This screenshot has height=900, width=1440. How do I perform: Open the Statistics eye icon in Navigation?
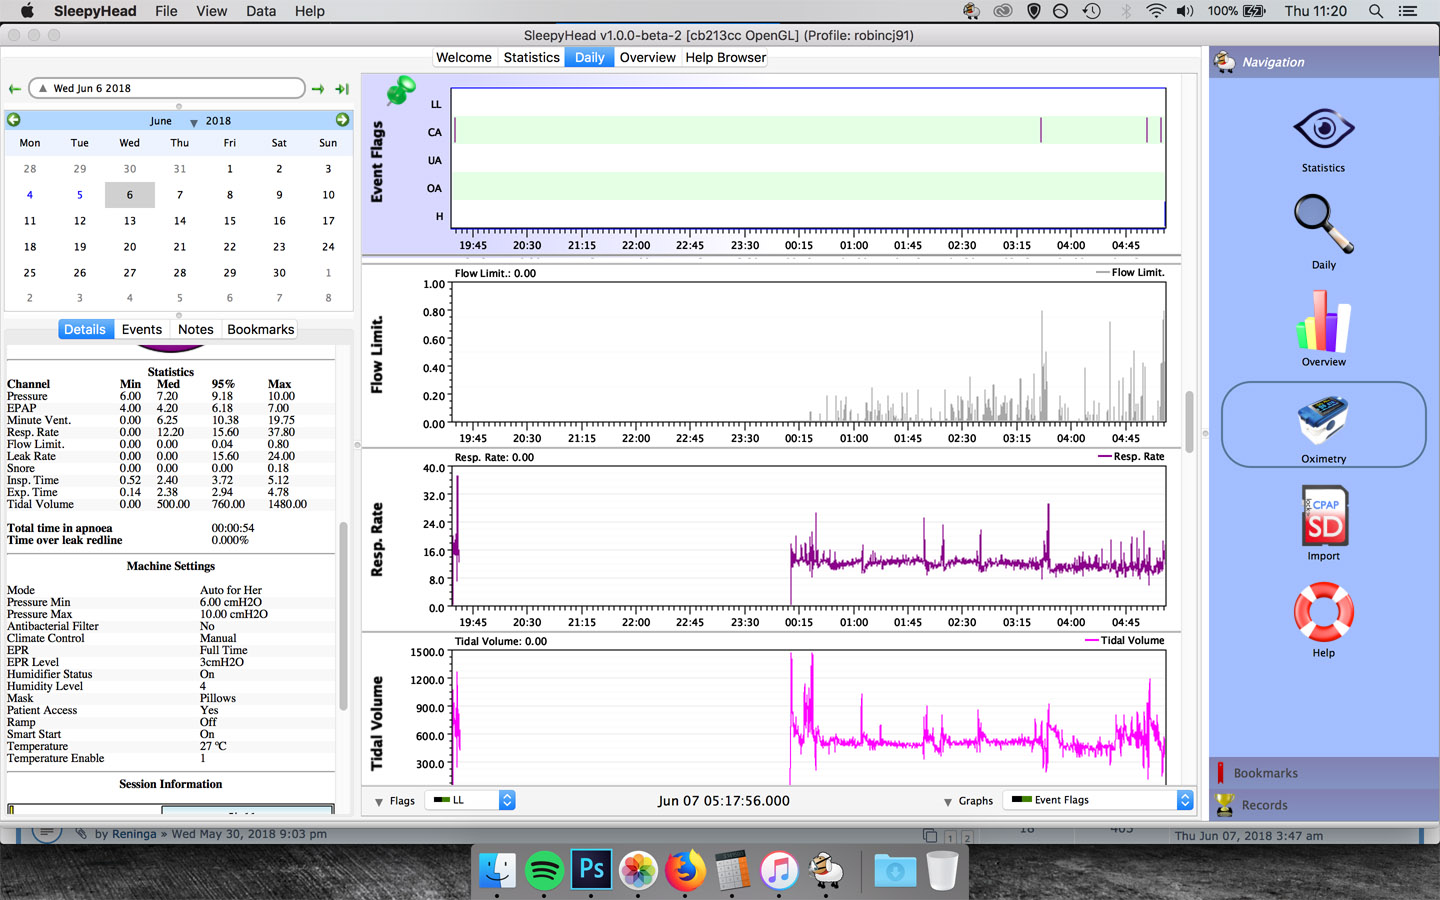(1323, 130)
